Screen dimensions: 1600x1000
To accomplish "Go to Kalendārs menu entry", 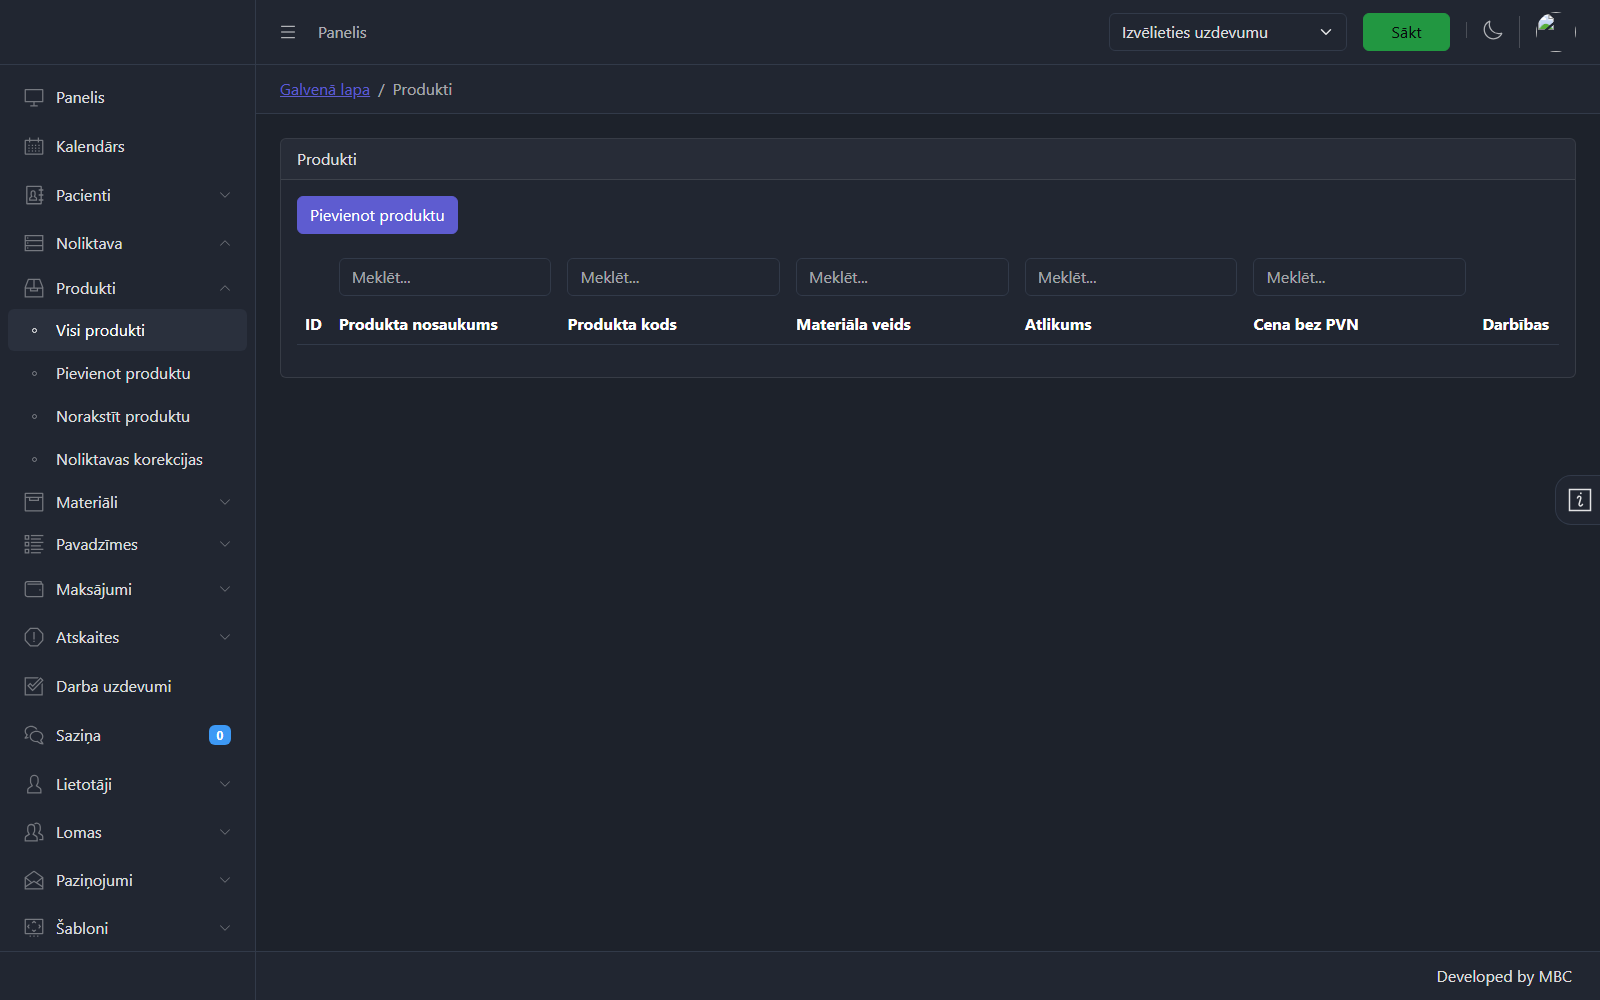I will click(127, 146).
